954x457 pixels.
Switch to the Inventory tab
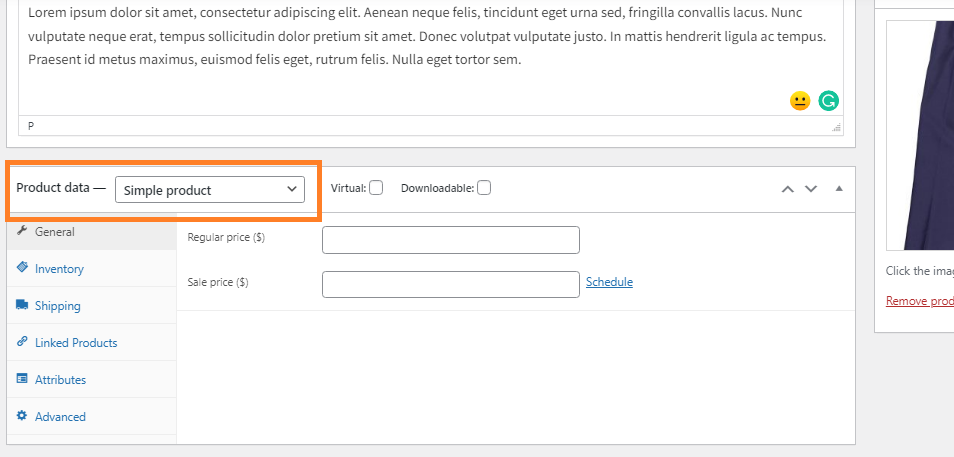coord(92,269)
